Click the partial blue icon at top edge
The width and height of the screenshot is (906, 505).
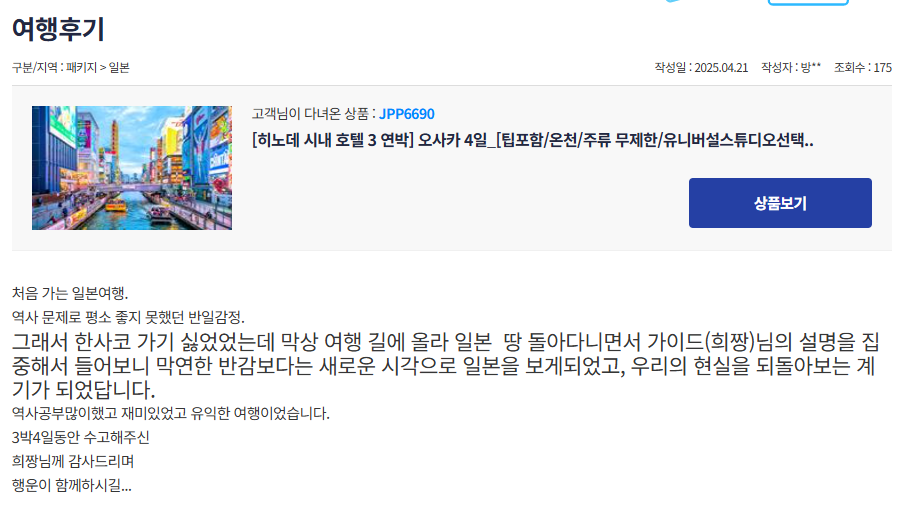pyautogui.click(x=672, y=1)
